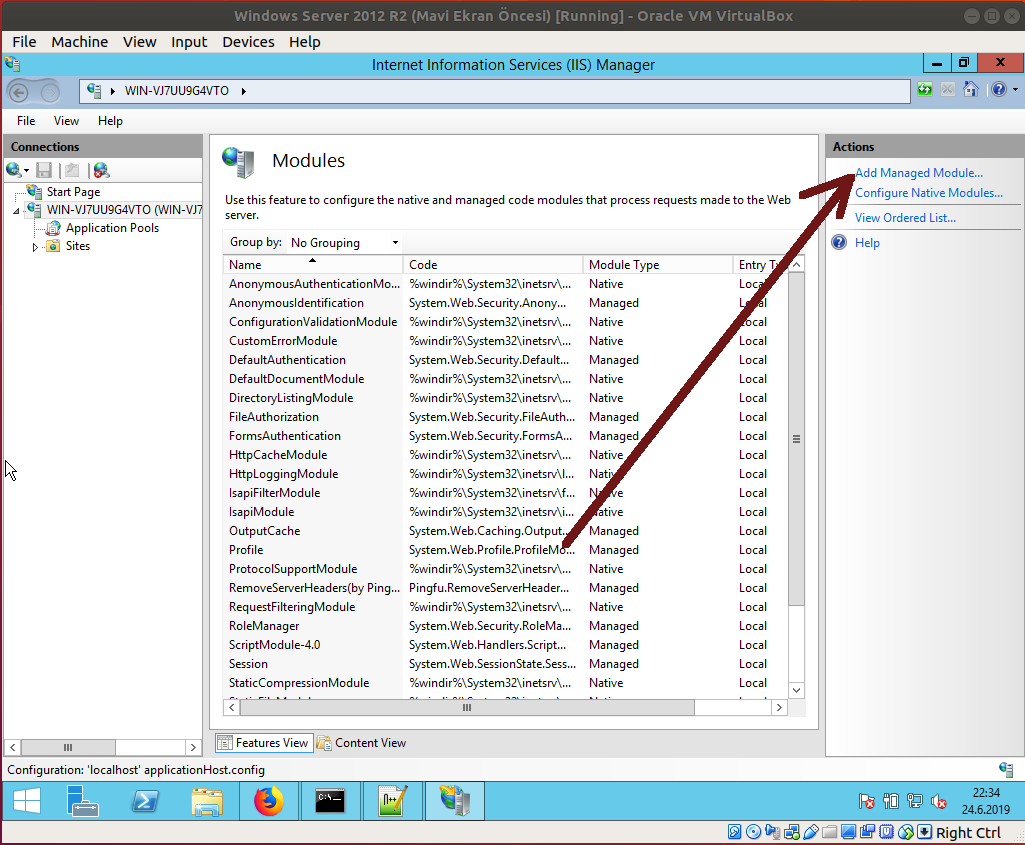Click modules list vertical scrollbar down arrow
This screenshot has width=1025, height=845.
pyautogui.click(x=796, y=690)
